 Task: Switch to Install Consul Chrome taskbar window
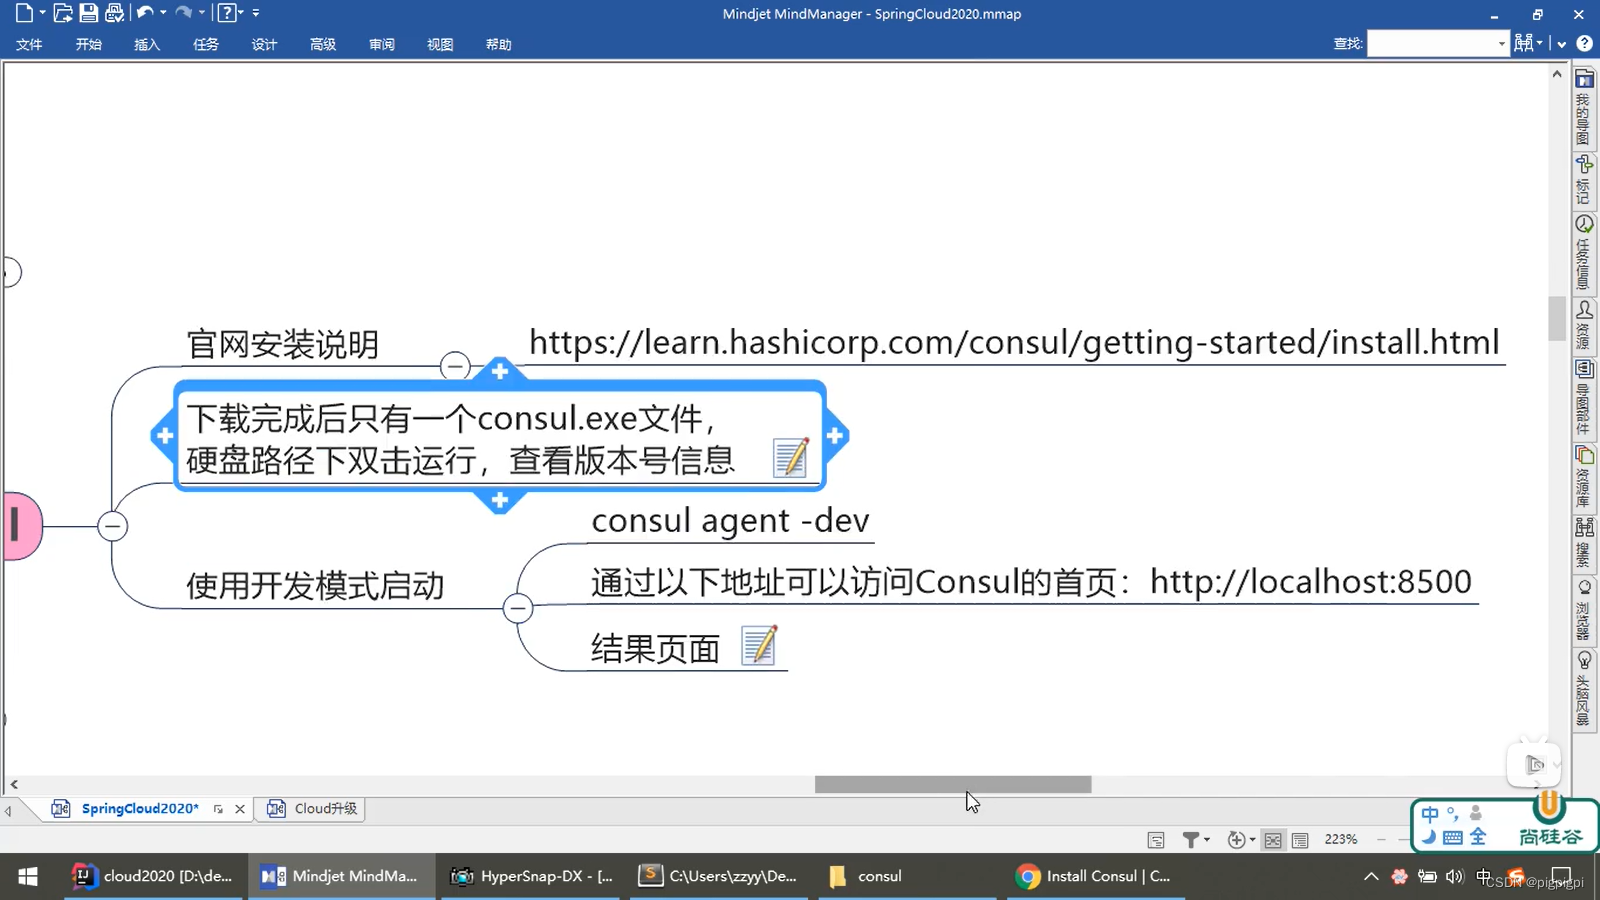click(1094, 876)
